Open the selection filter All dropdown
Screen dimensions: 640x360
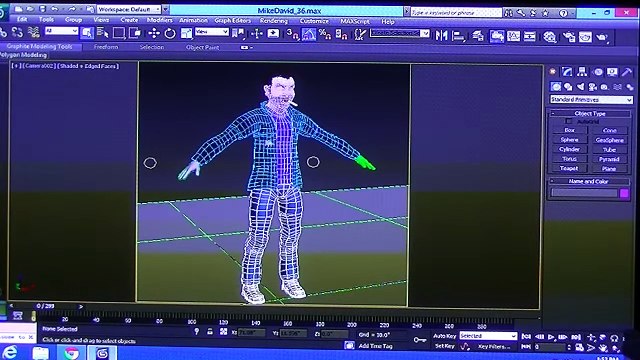pyautogui.click(x=61, y=31)
